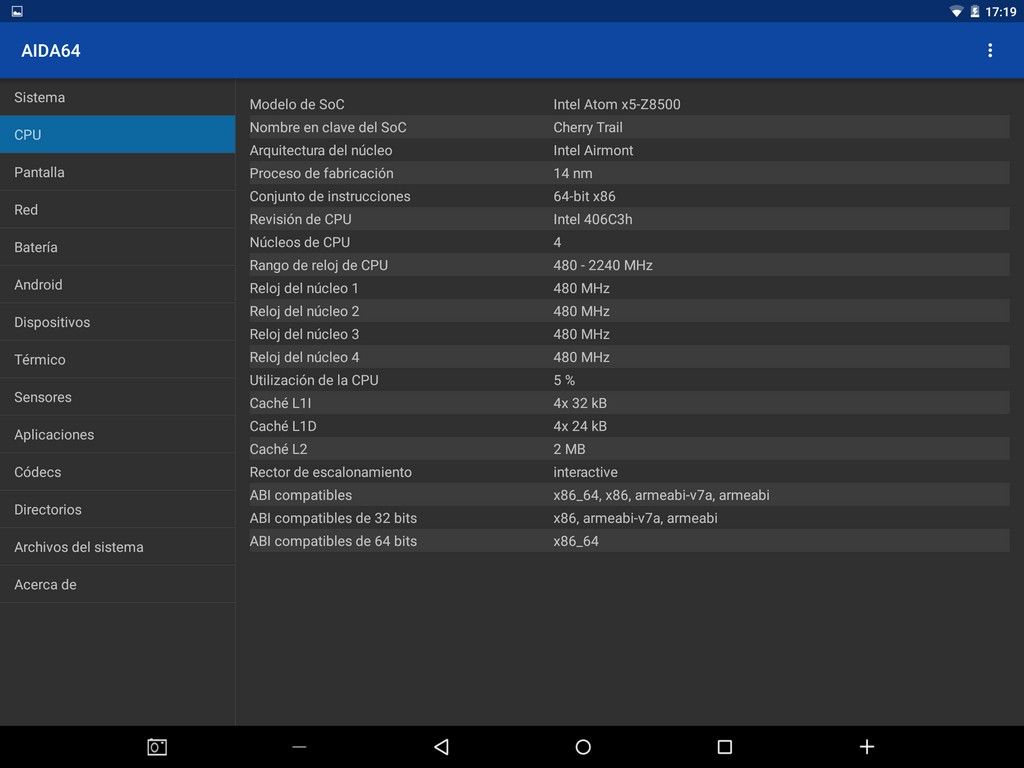Select the Caché L1I label
This screenshot has width=1024, height=768.
coord(280,403)
